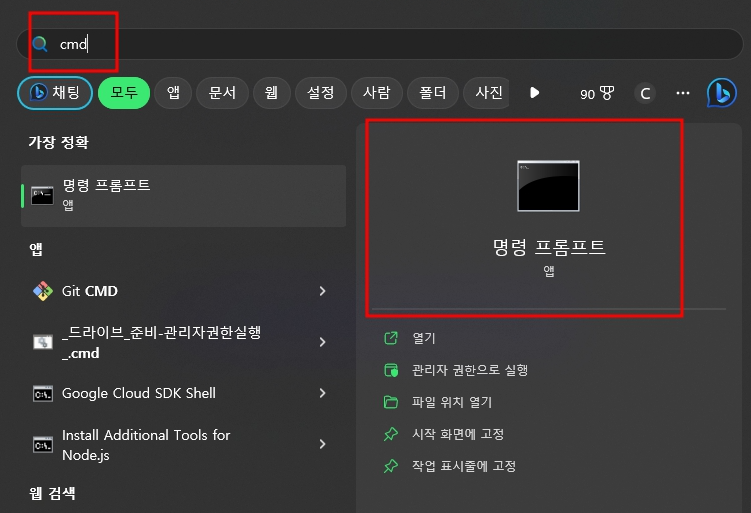Image resolution: width=751 pixels, height=513 pixels.
Task: Click the open external icon beside 열기
Action: (x=391, y=338)
